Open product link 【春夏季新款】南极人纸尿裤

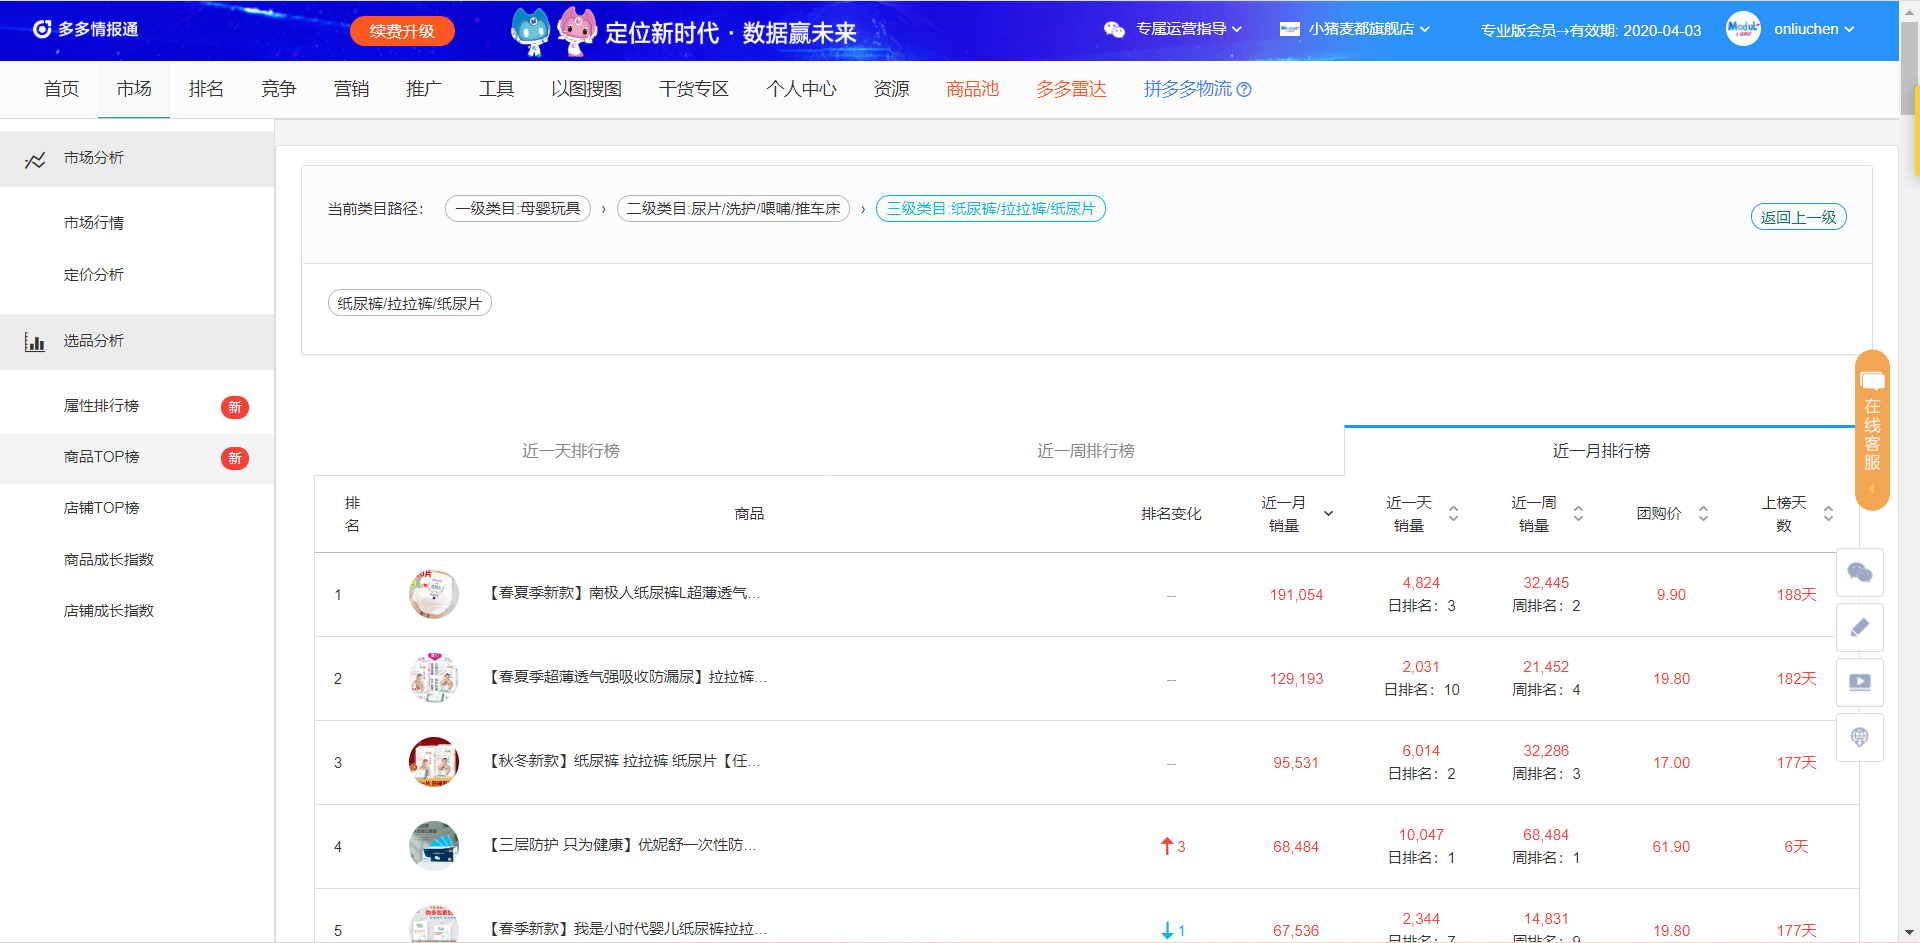[623, 593]
